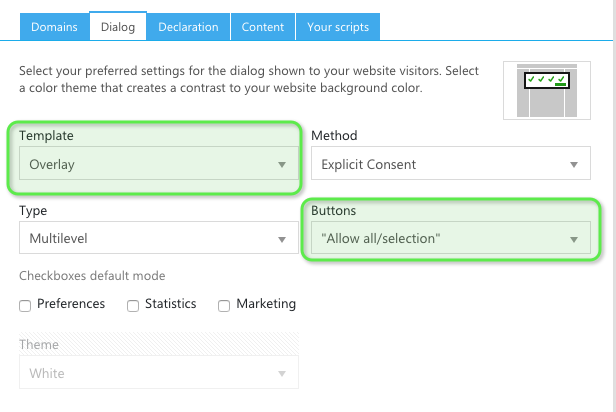
Task: Switch to the Domains tab
Action: click(54, 27)
